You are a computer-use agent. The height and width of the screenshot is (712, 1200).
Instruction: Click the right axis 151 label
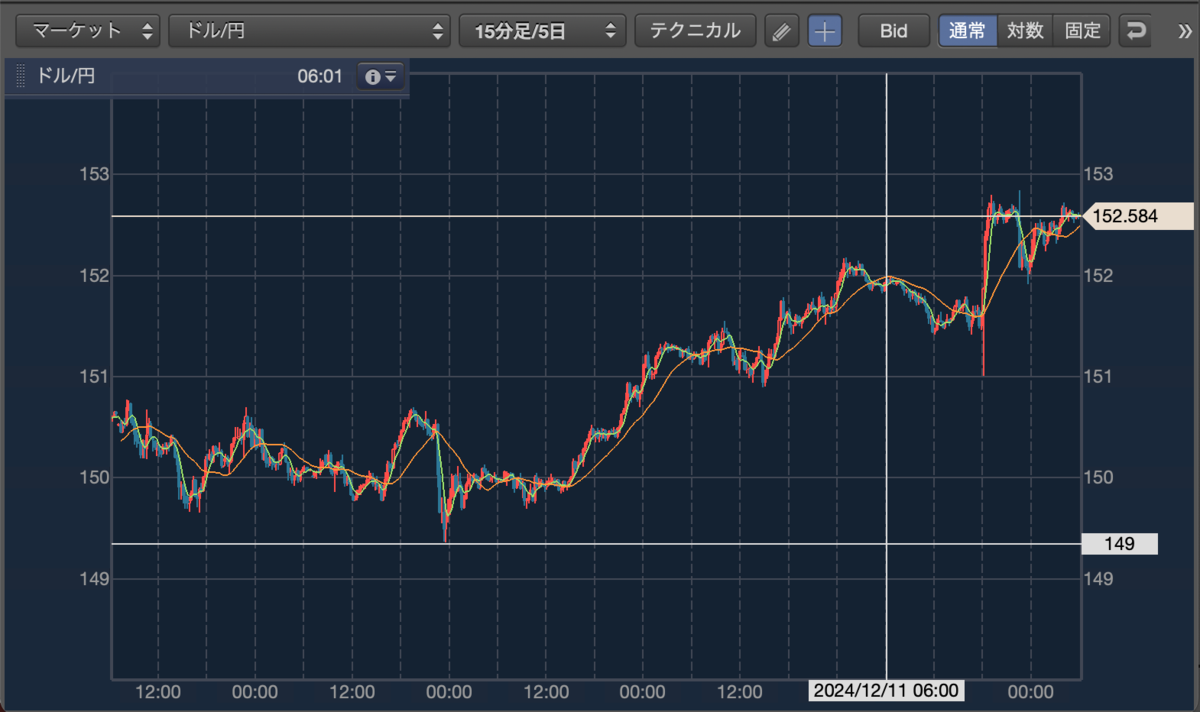click(x=1098, y=377)
